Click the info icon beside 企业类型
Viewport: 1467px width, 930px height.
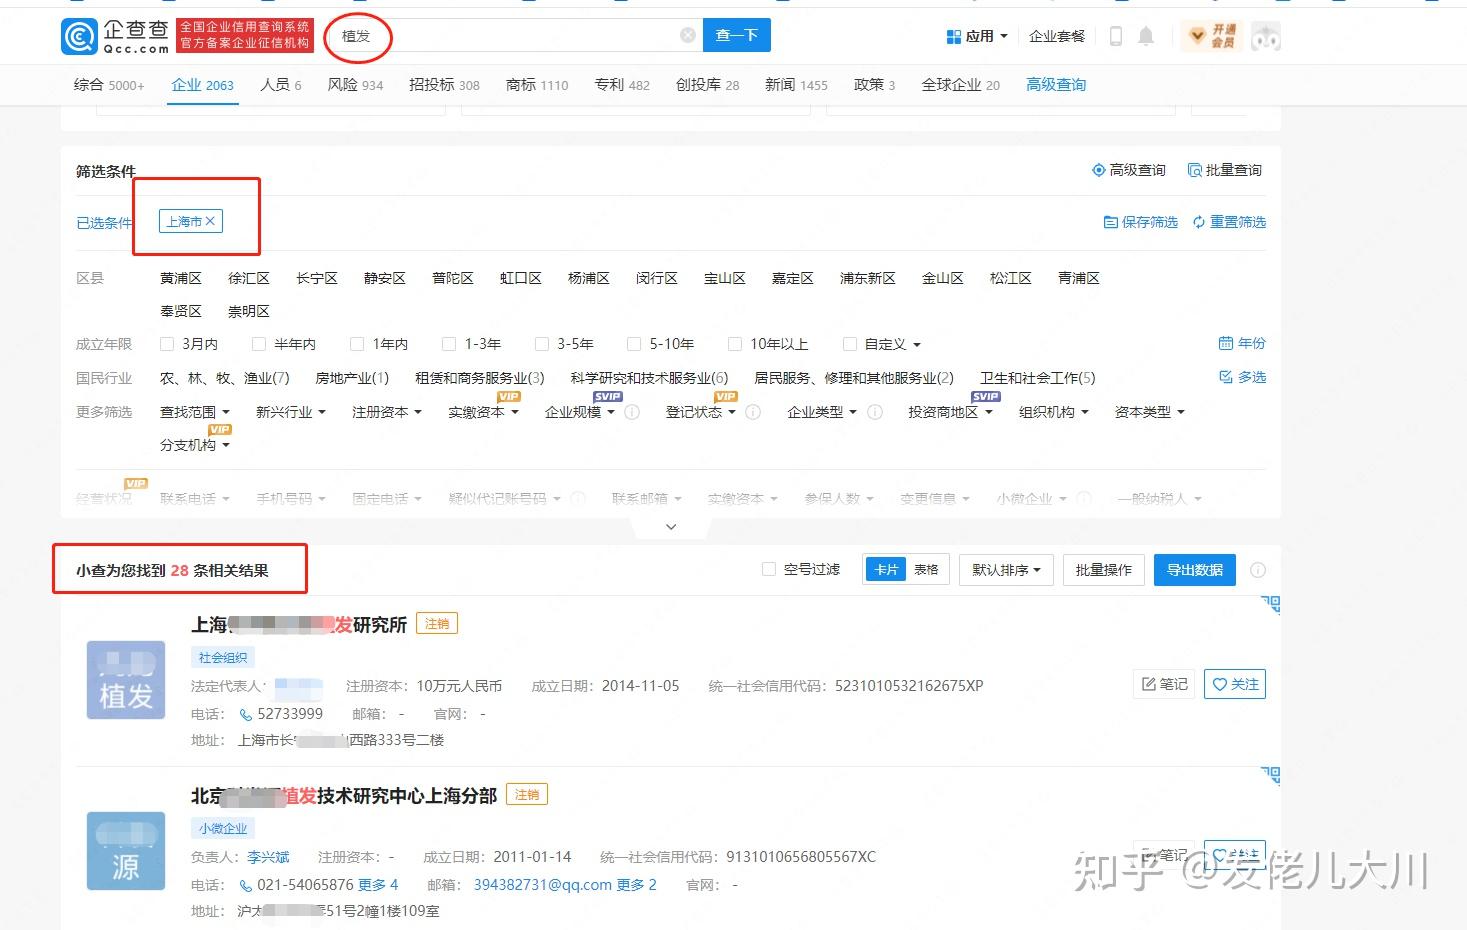click(x=874, y=412)
